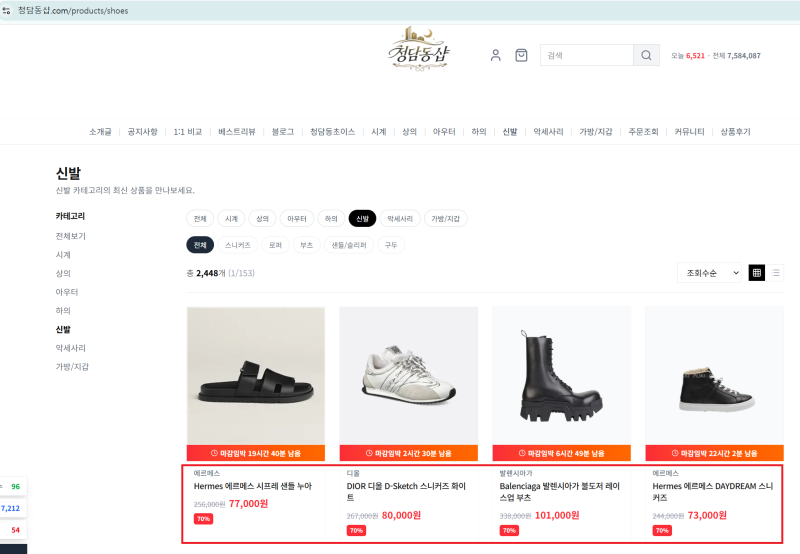Open the shopping bag cart icon
Screen dimensions: 800x554
[521, 55]
